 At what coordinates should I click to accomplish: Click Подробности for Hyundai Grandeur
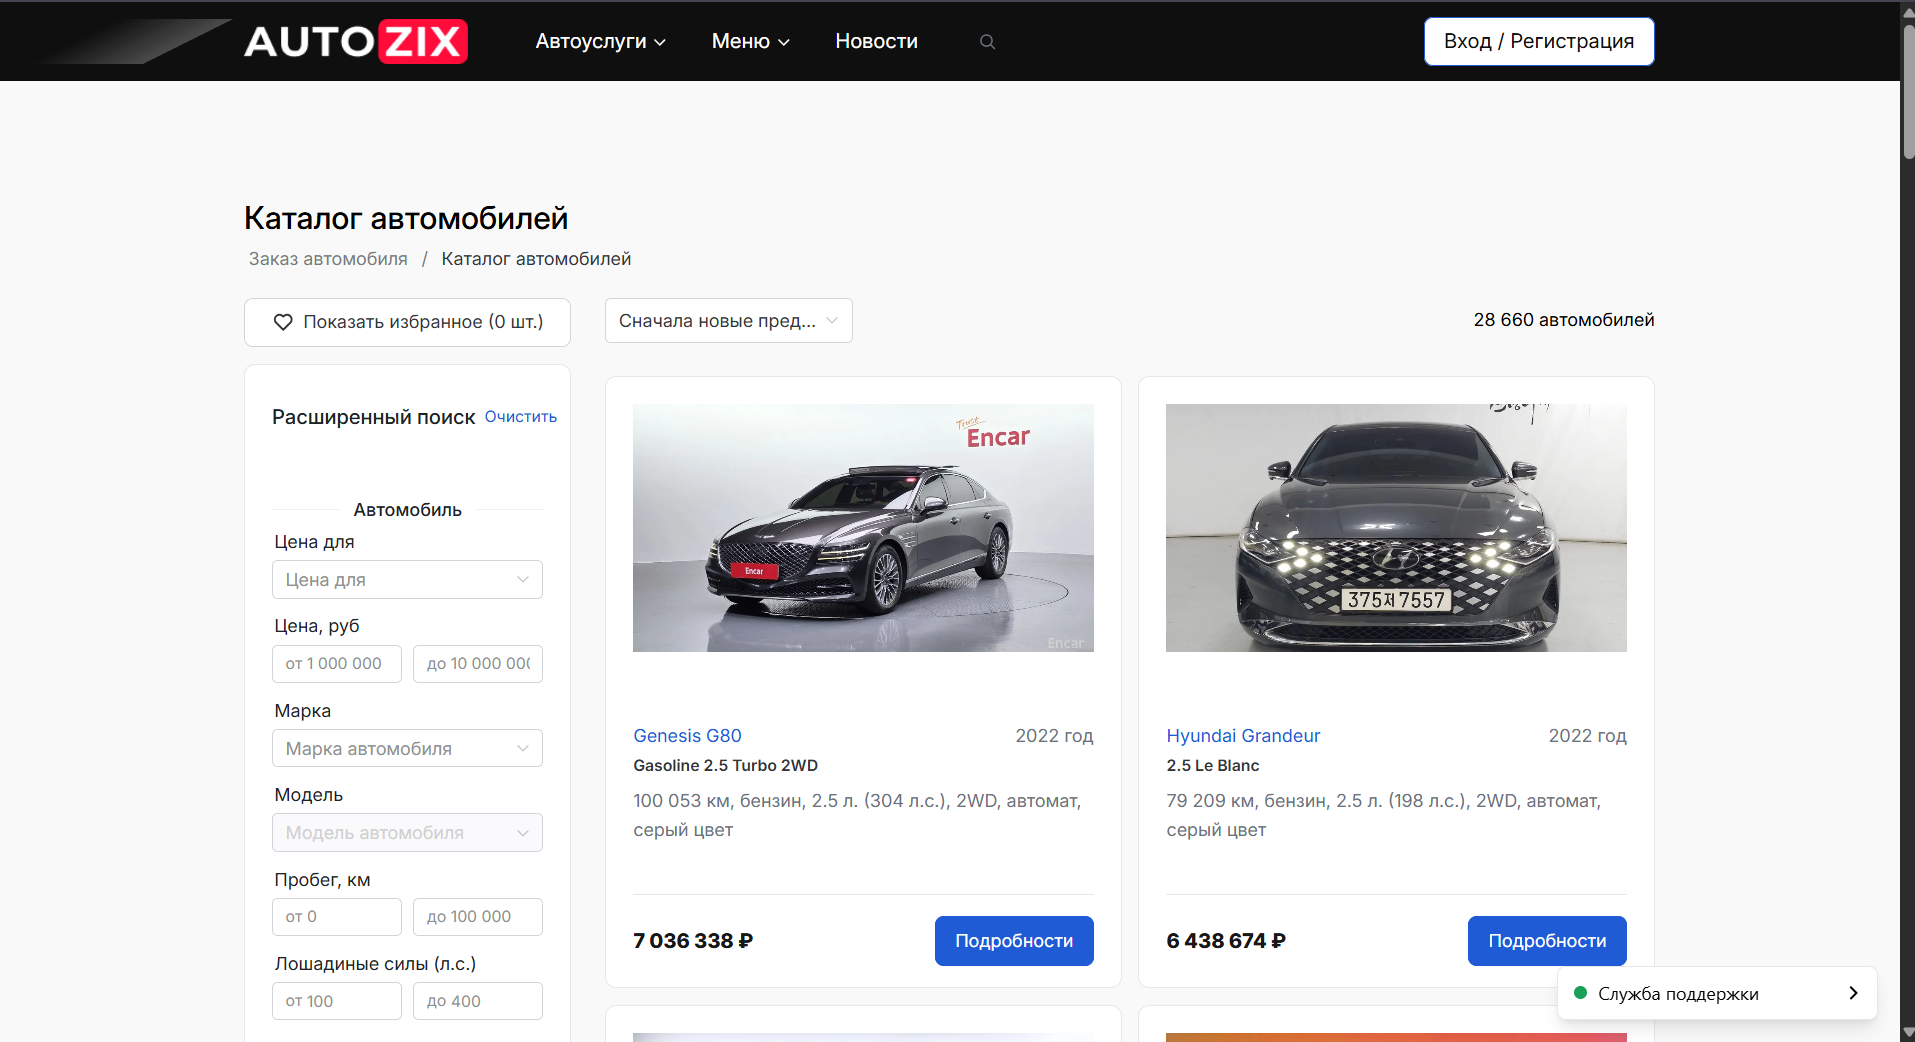pos(1547,941)
